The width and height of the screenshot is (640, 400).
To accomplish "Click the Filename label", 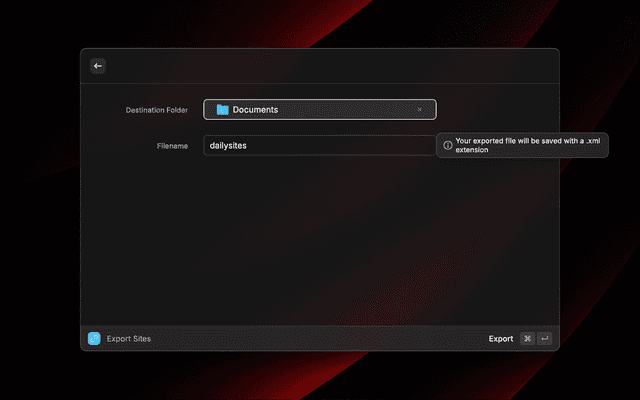I will pyautogui.click(x=172, y=146).
